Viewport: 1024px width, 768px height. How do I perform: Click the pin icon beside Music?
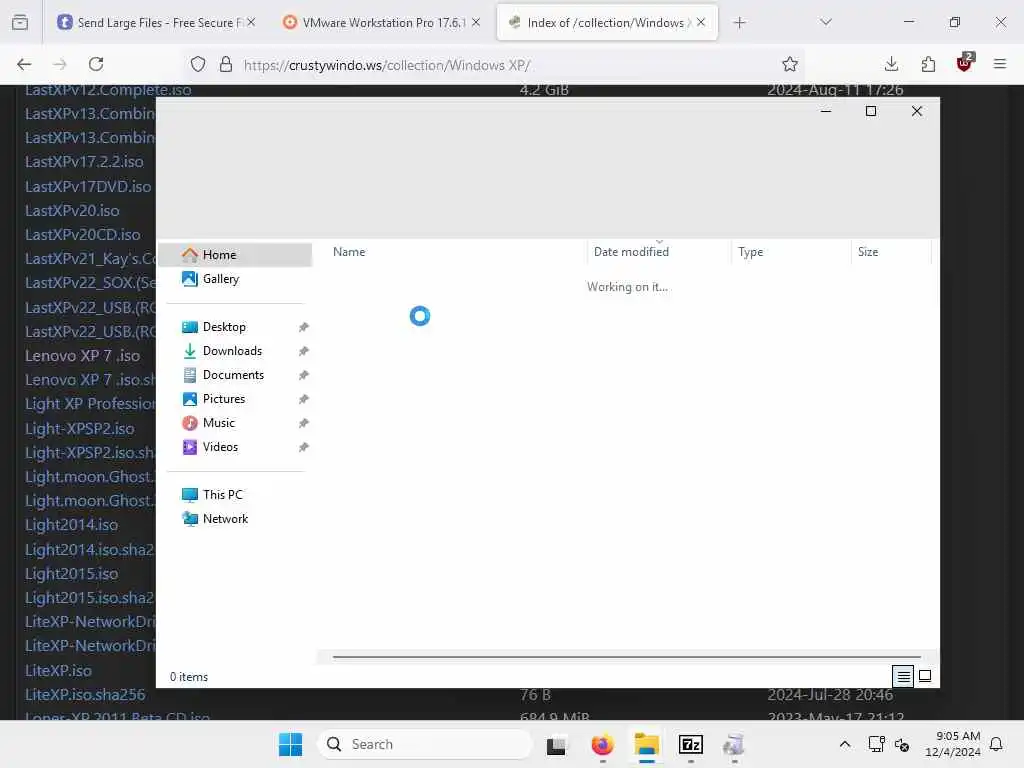[304, 423]
